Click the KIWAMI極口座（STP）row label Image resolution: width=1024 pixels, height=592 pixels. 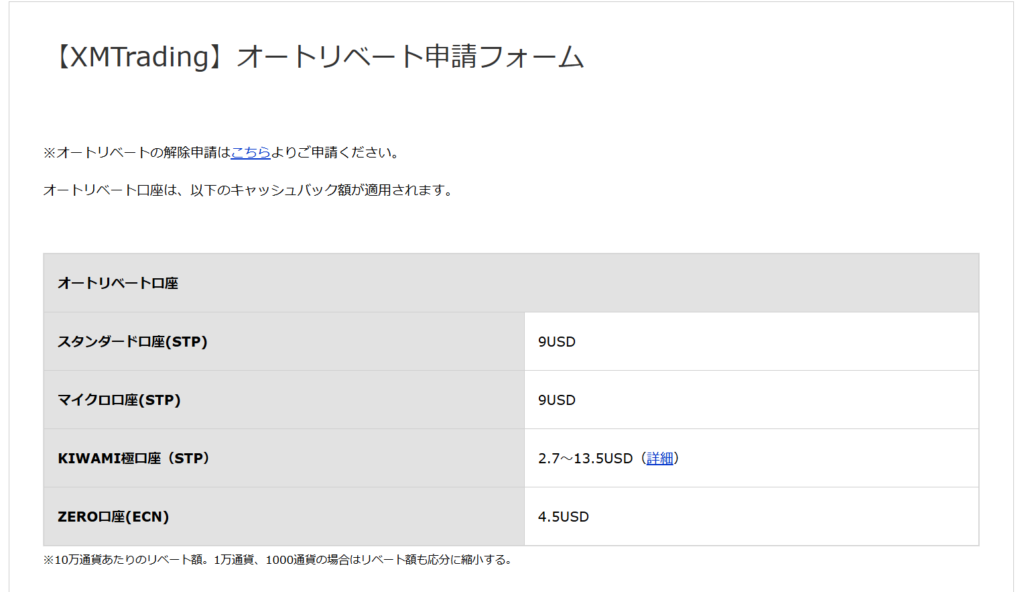(134, 458)
